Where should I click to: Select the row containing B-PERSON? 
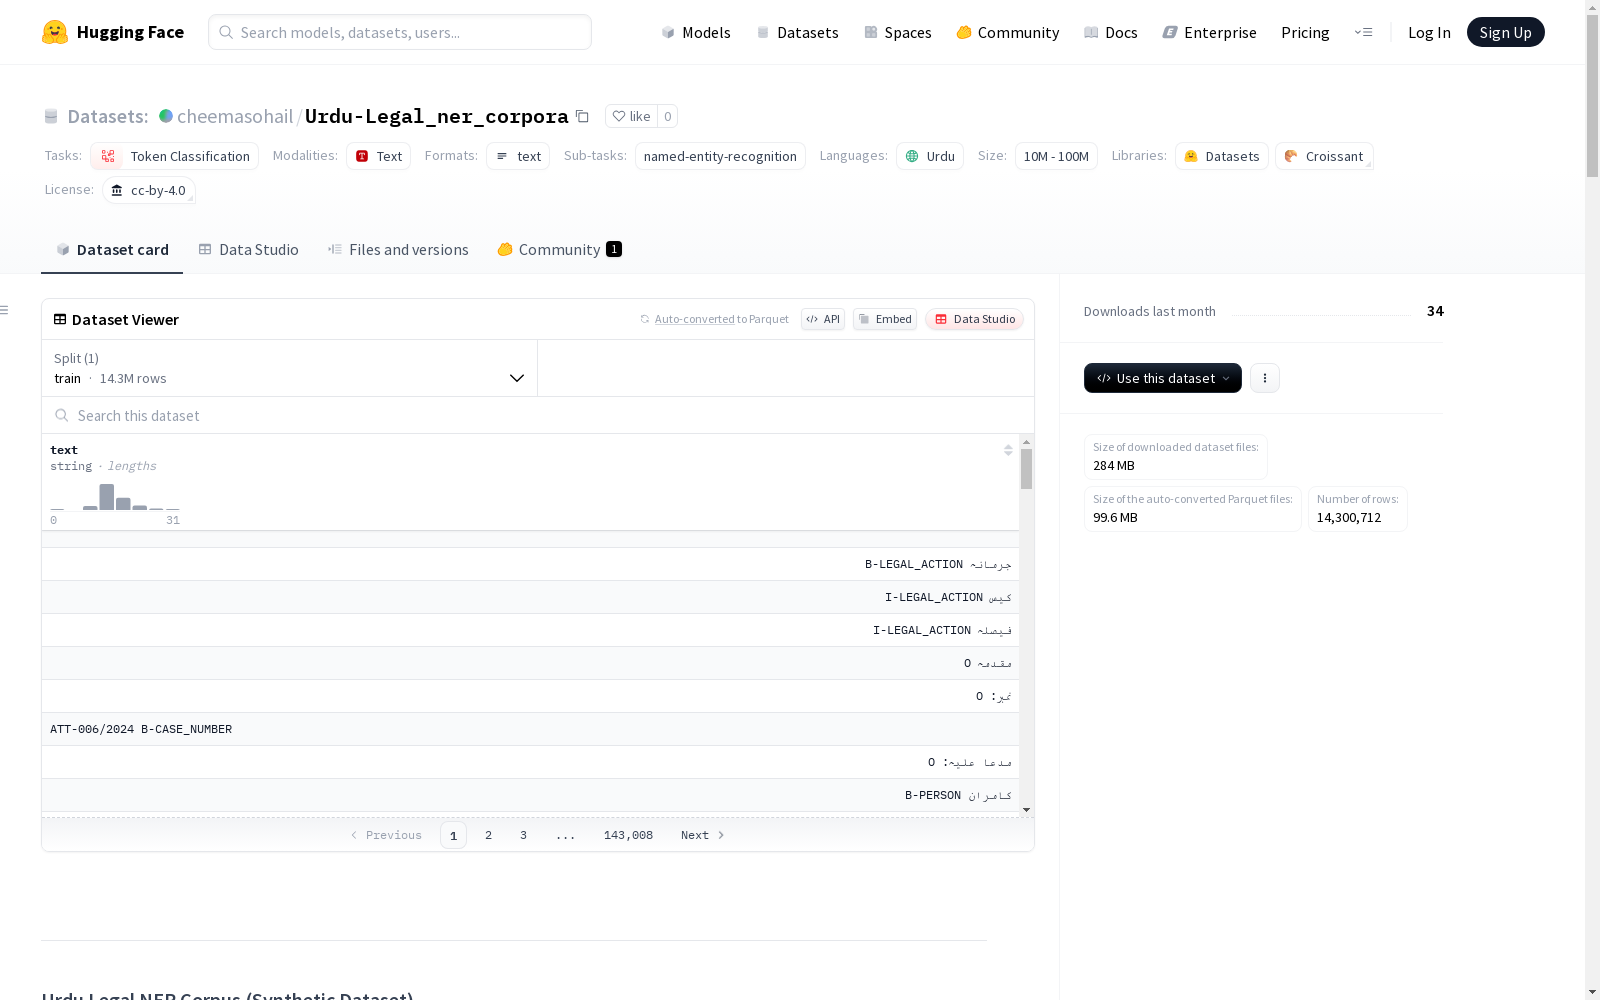click(x=530, y=795)
